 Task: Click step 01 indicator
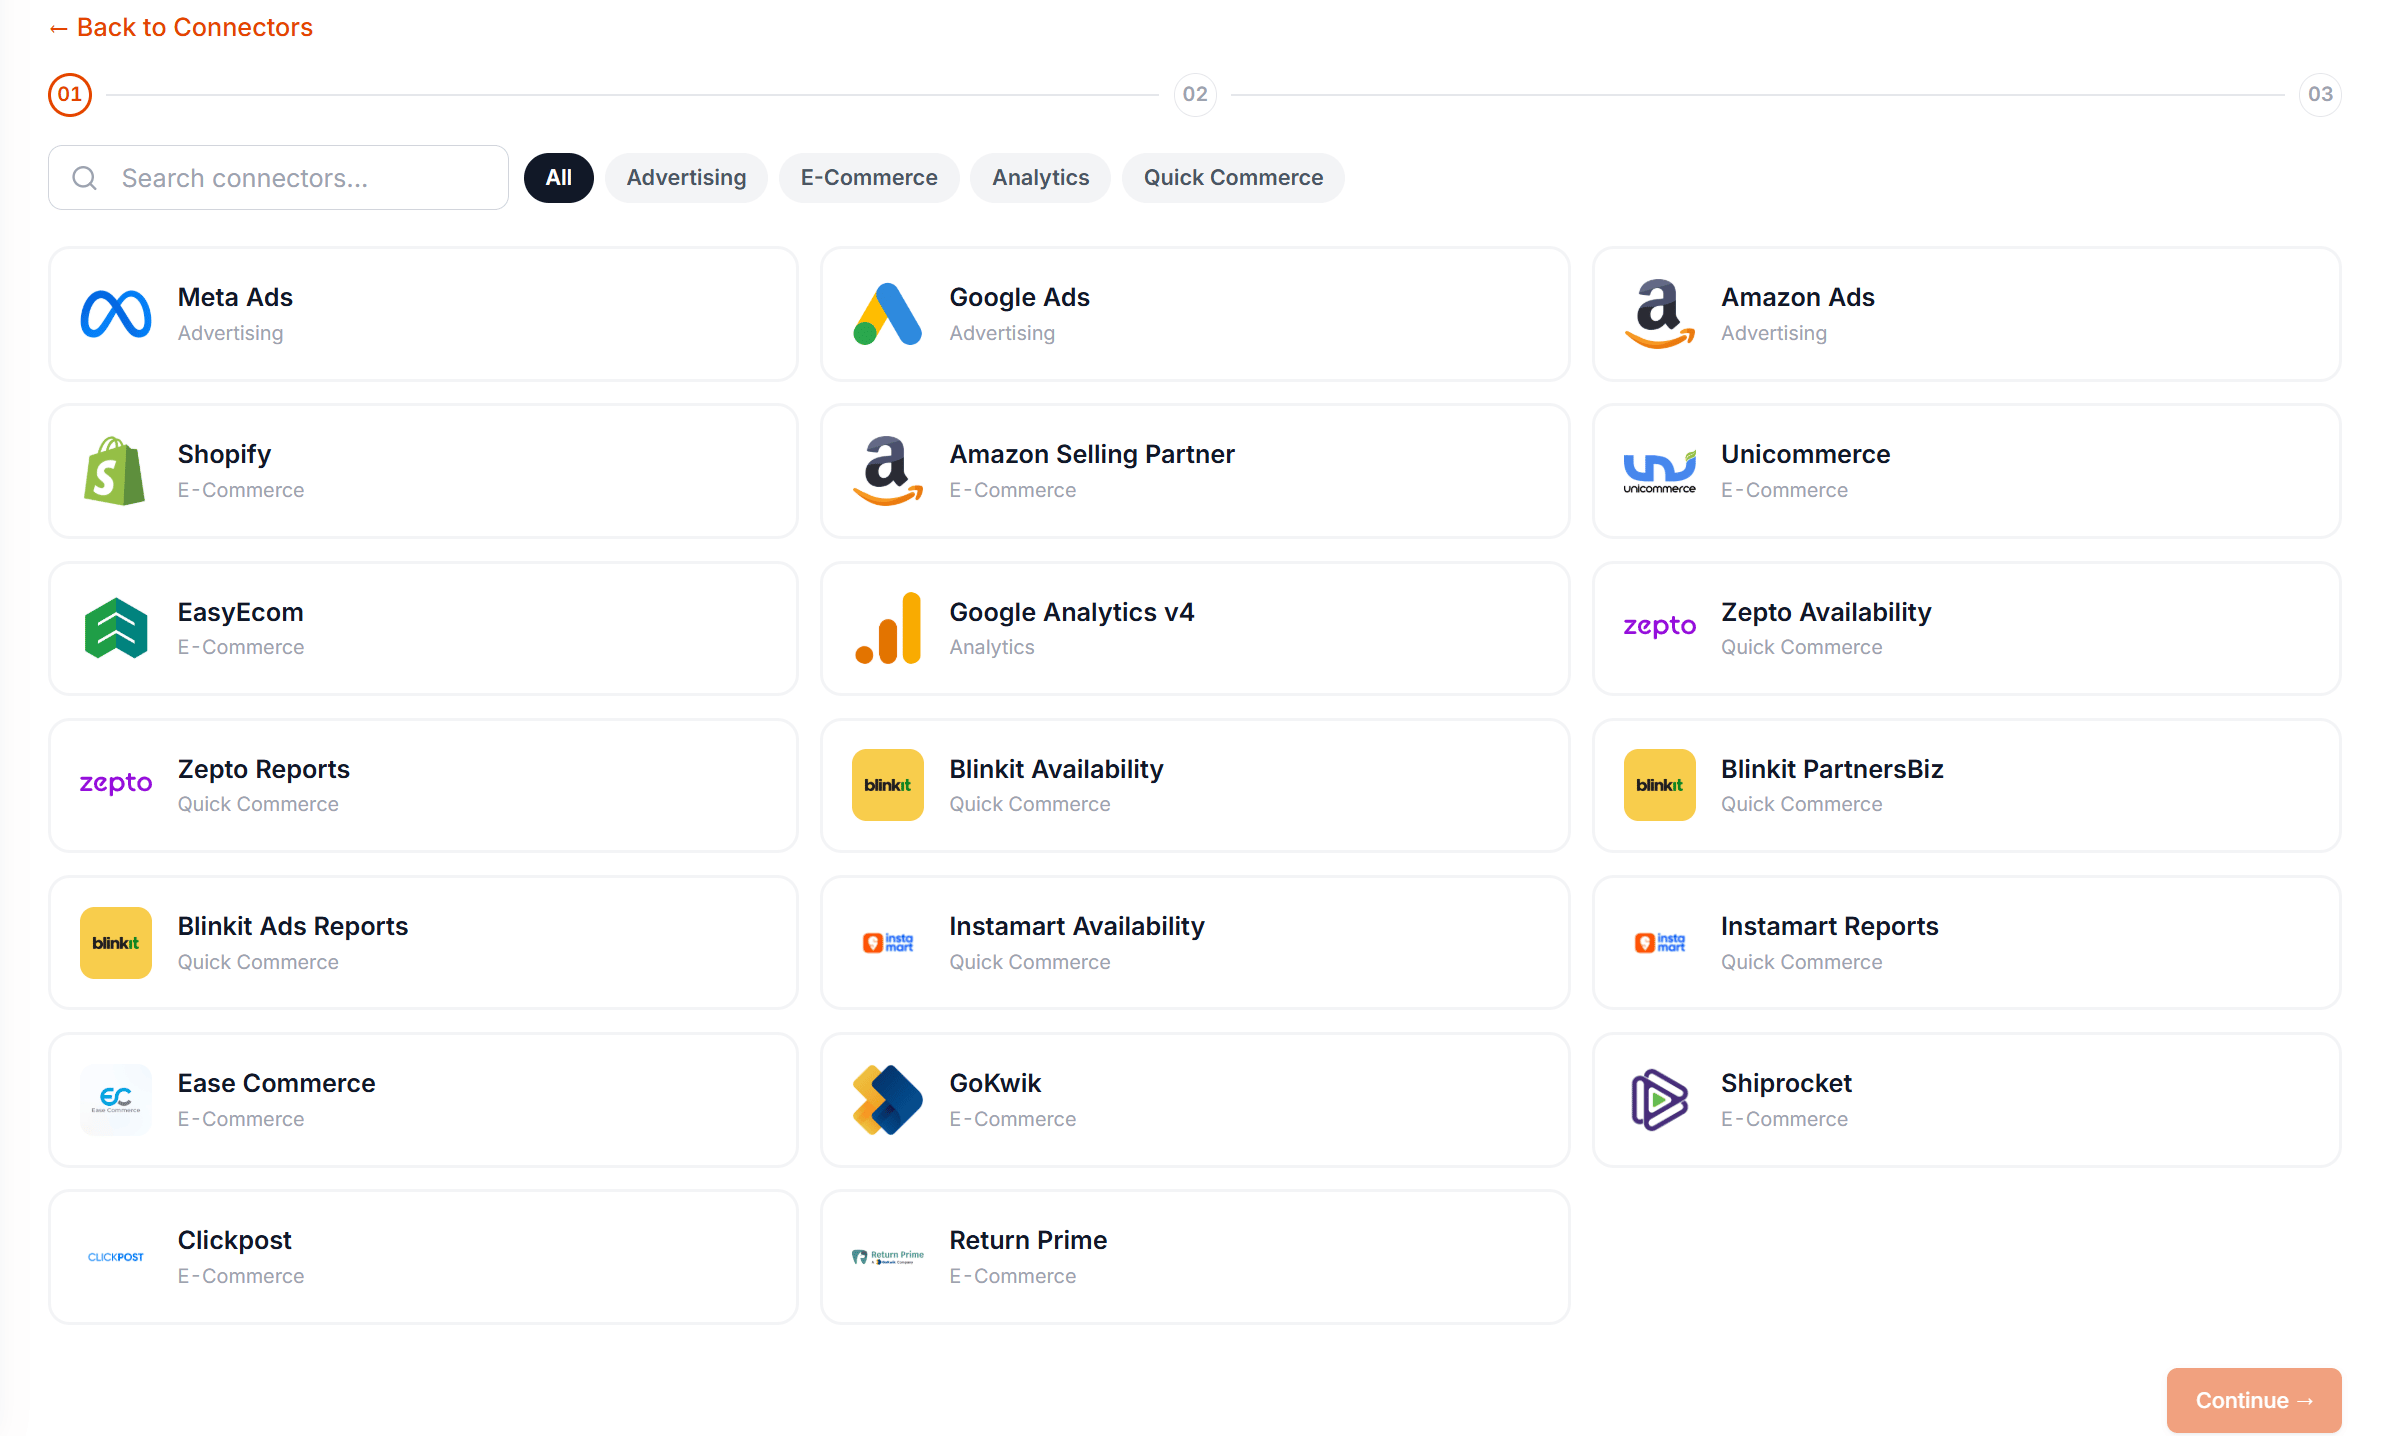(x=70, y=95)
